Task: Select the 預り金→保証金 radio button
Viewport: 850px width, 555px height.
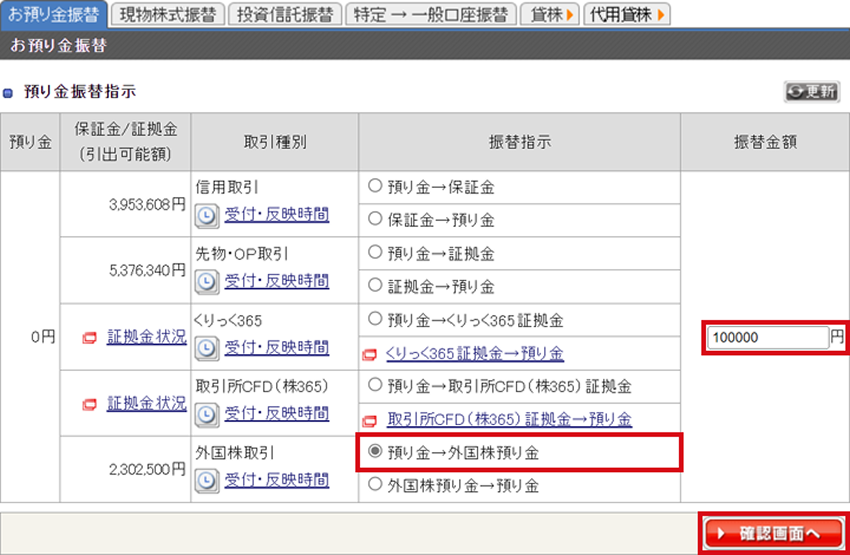Action: point(375,186)
